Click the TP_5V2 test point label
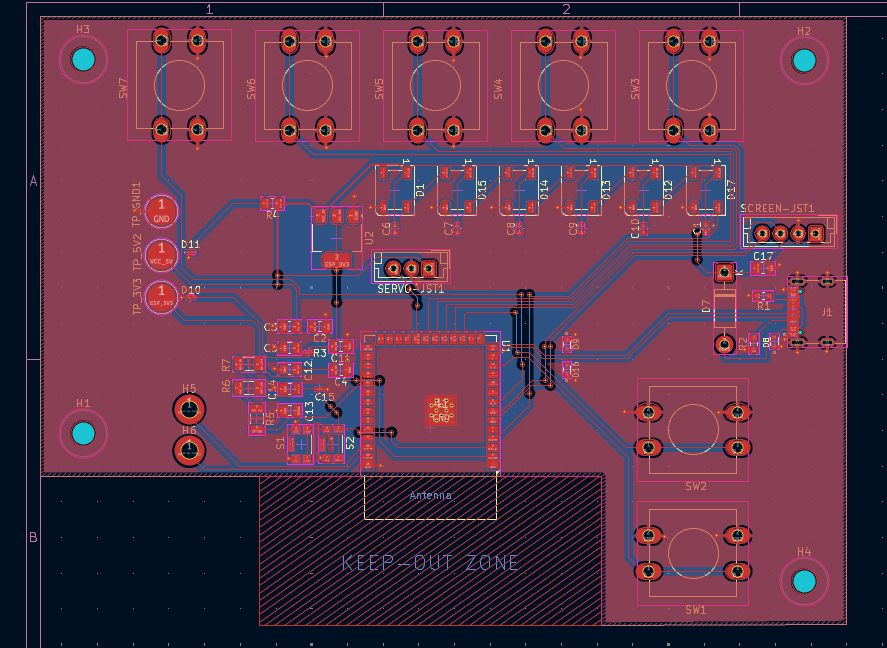 coord(136,252)
